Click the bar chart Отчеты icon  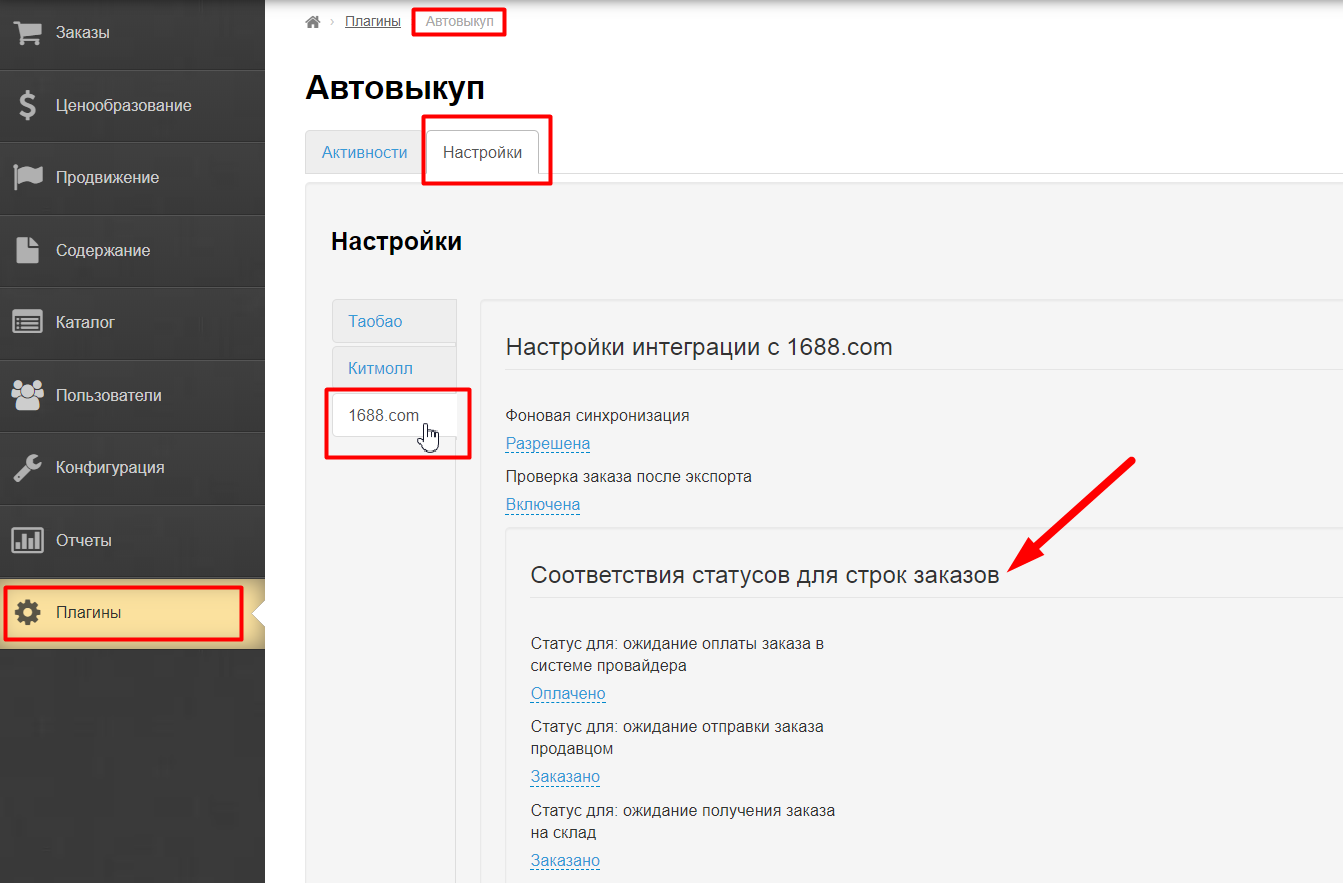[27, 540]
